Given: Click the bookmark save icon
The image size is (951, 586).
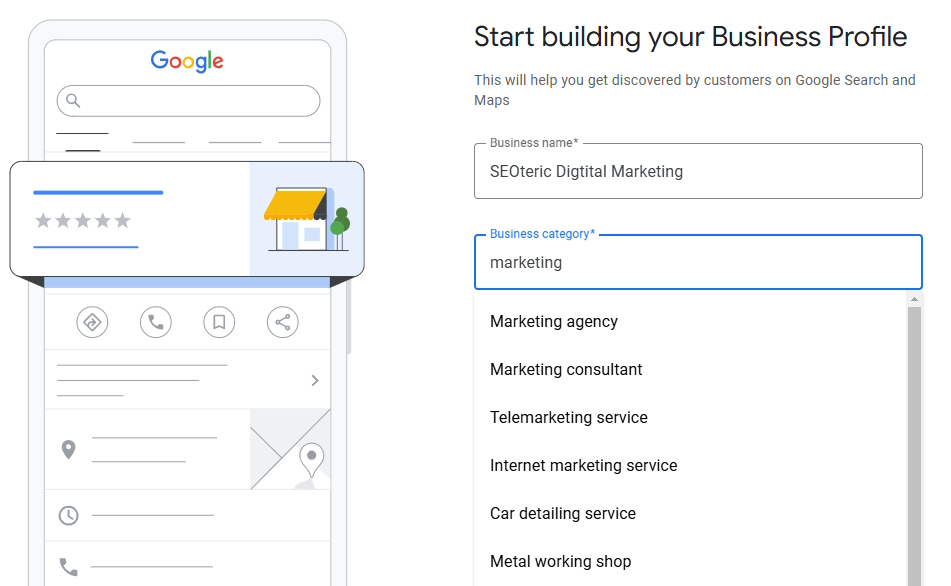Looking at the screenshot, I should tap(219, 322).
